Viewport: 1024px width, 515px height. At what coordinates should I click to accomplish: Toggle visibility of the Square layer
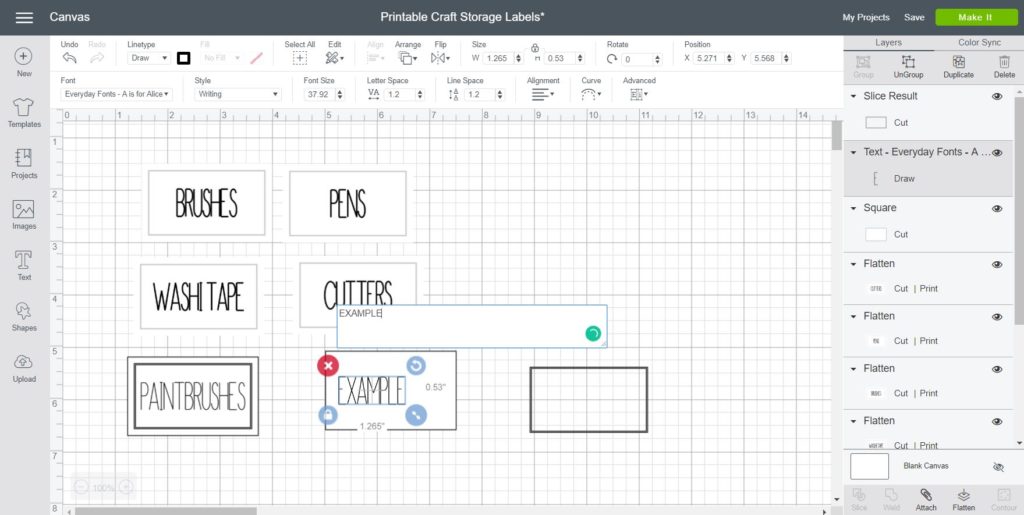click(x=997, y=208)
